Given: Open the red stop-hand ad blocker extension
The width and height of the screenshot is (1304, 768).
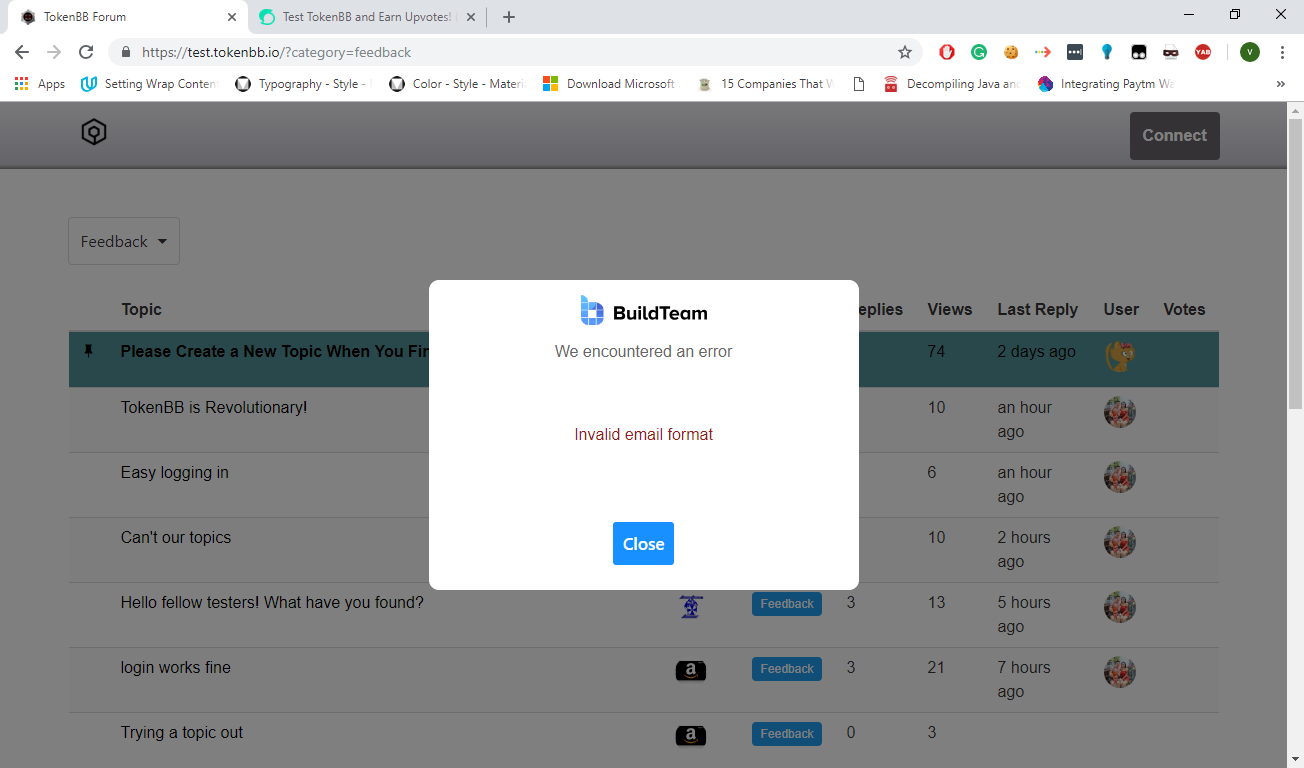Looking at the screenshot, I should click(x=947, y=52).
